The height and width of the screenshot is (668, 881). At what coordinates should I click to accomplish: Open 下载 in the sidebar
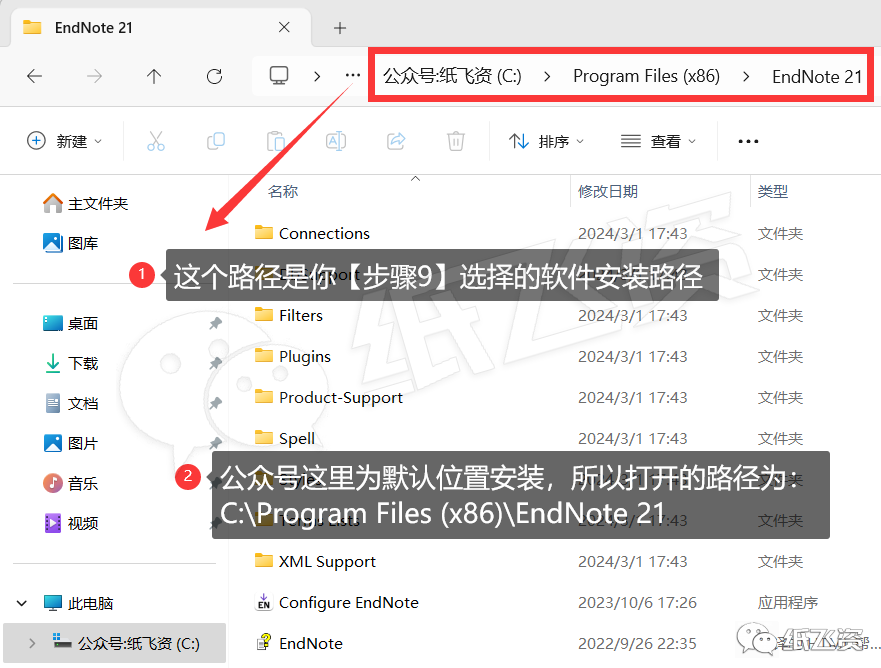70,363
